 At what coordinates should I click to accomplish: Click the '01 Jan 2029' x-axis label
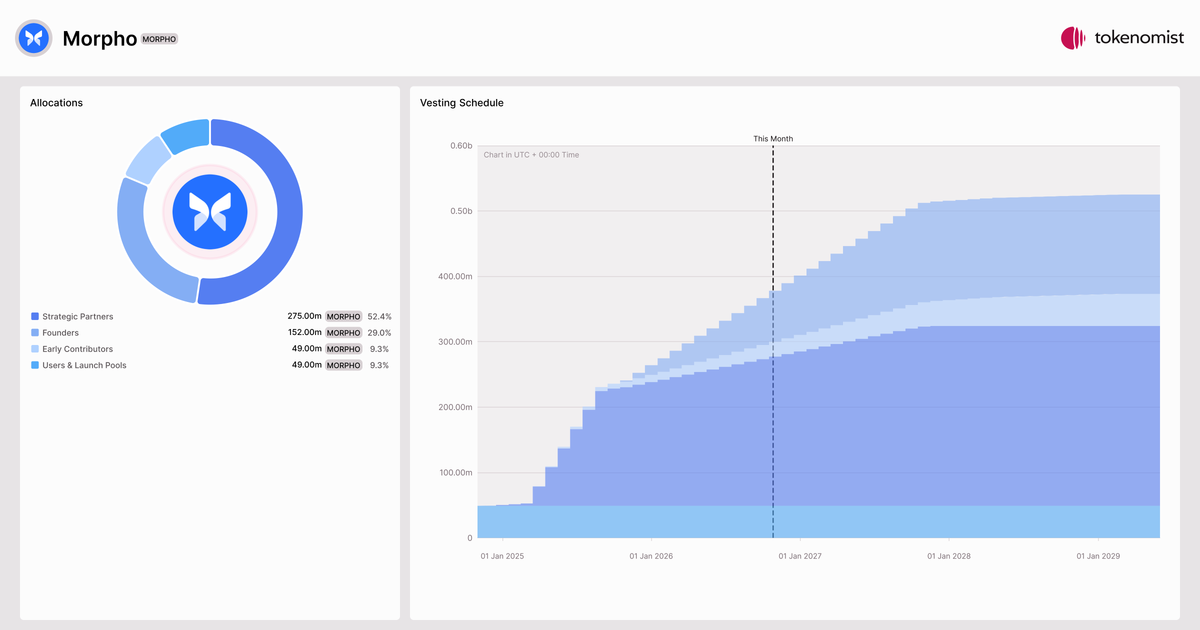[x=1097, y=556]
